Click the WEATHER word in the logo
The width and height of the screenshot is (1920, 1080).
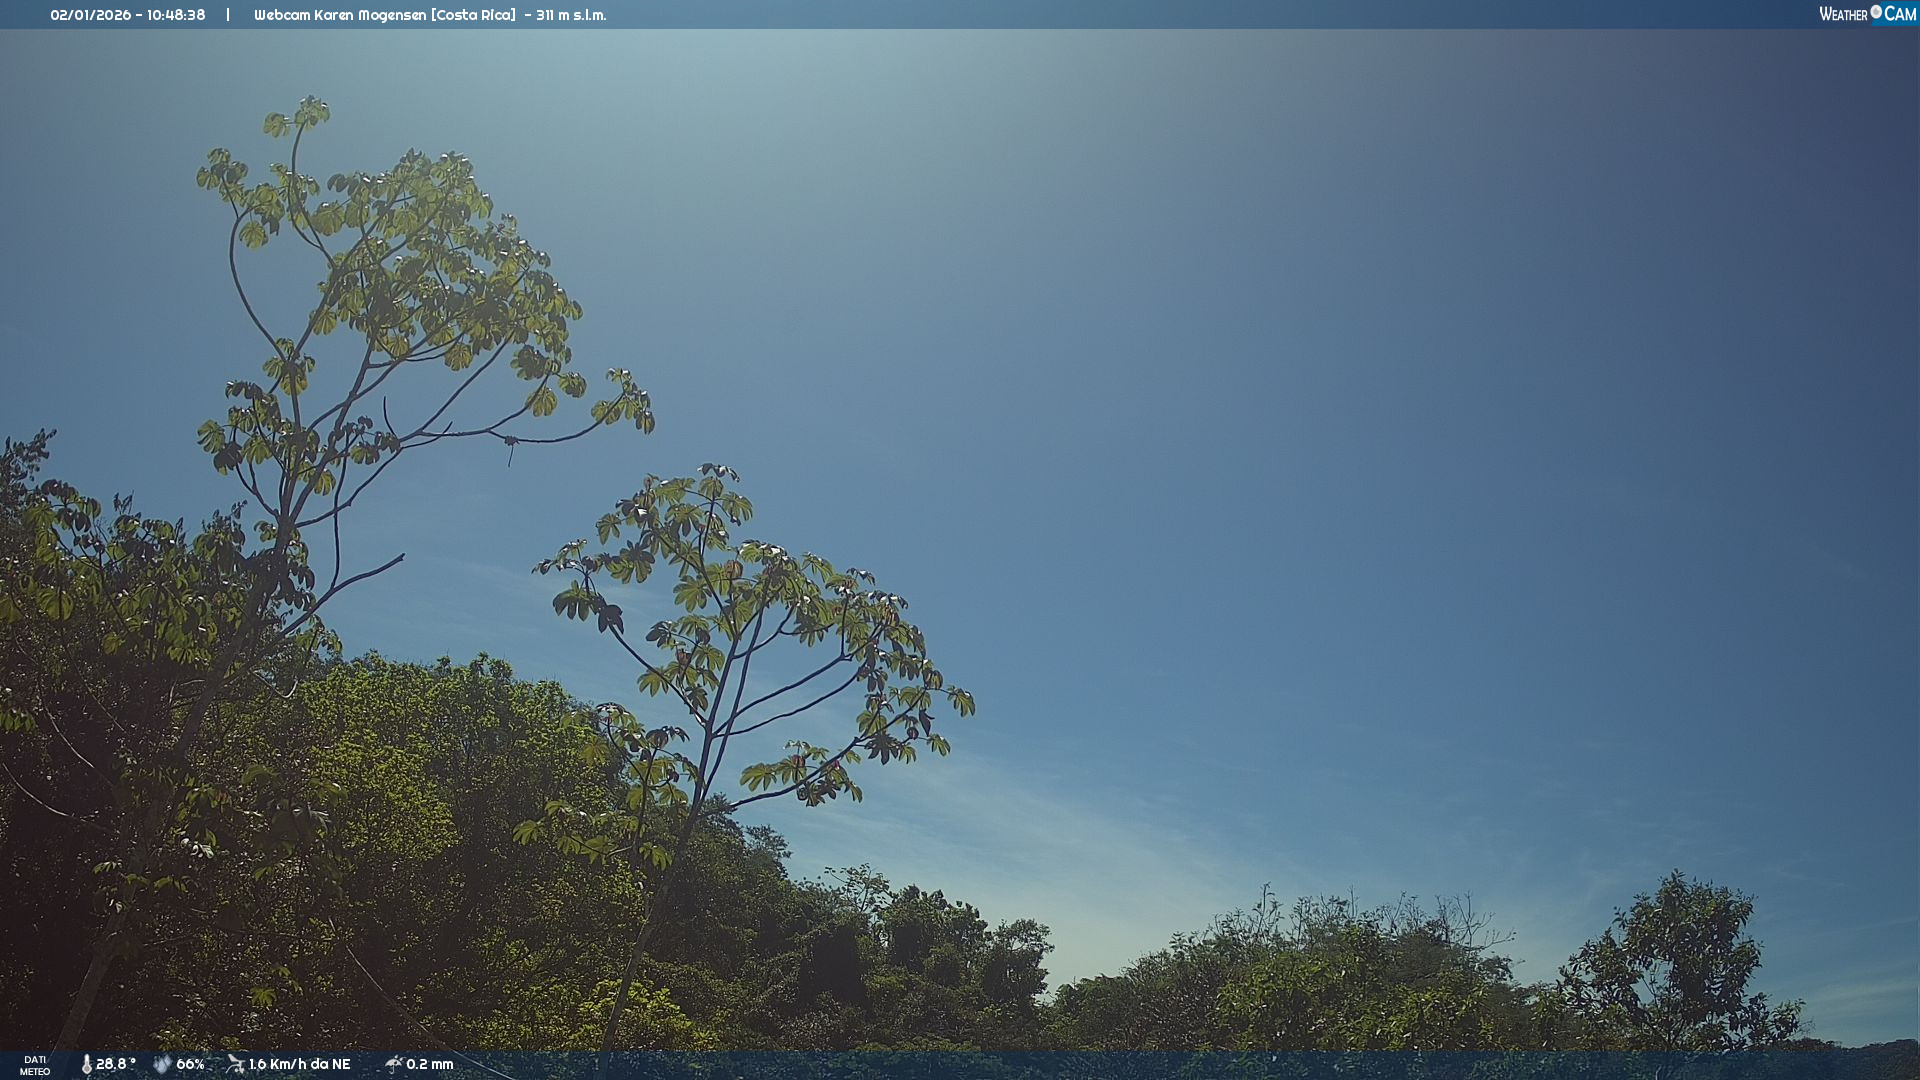coord(1843,14)
